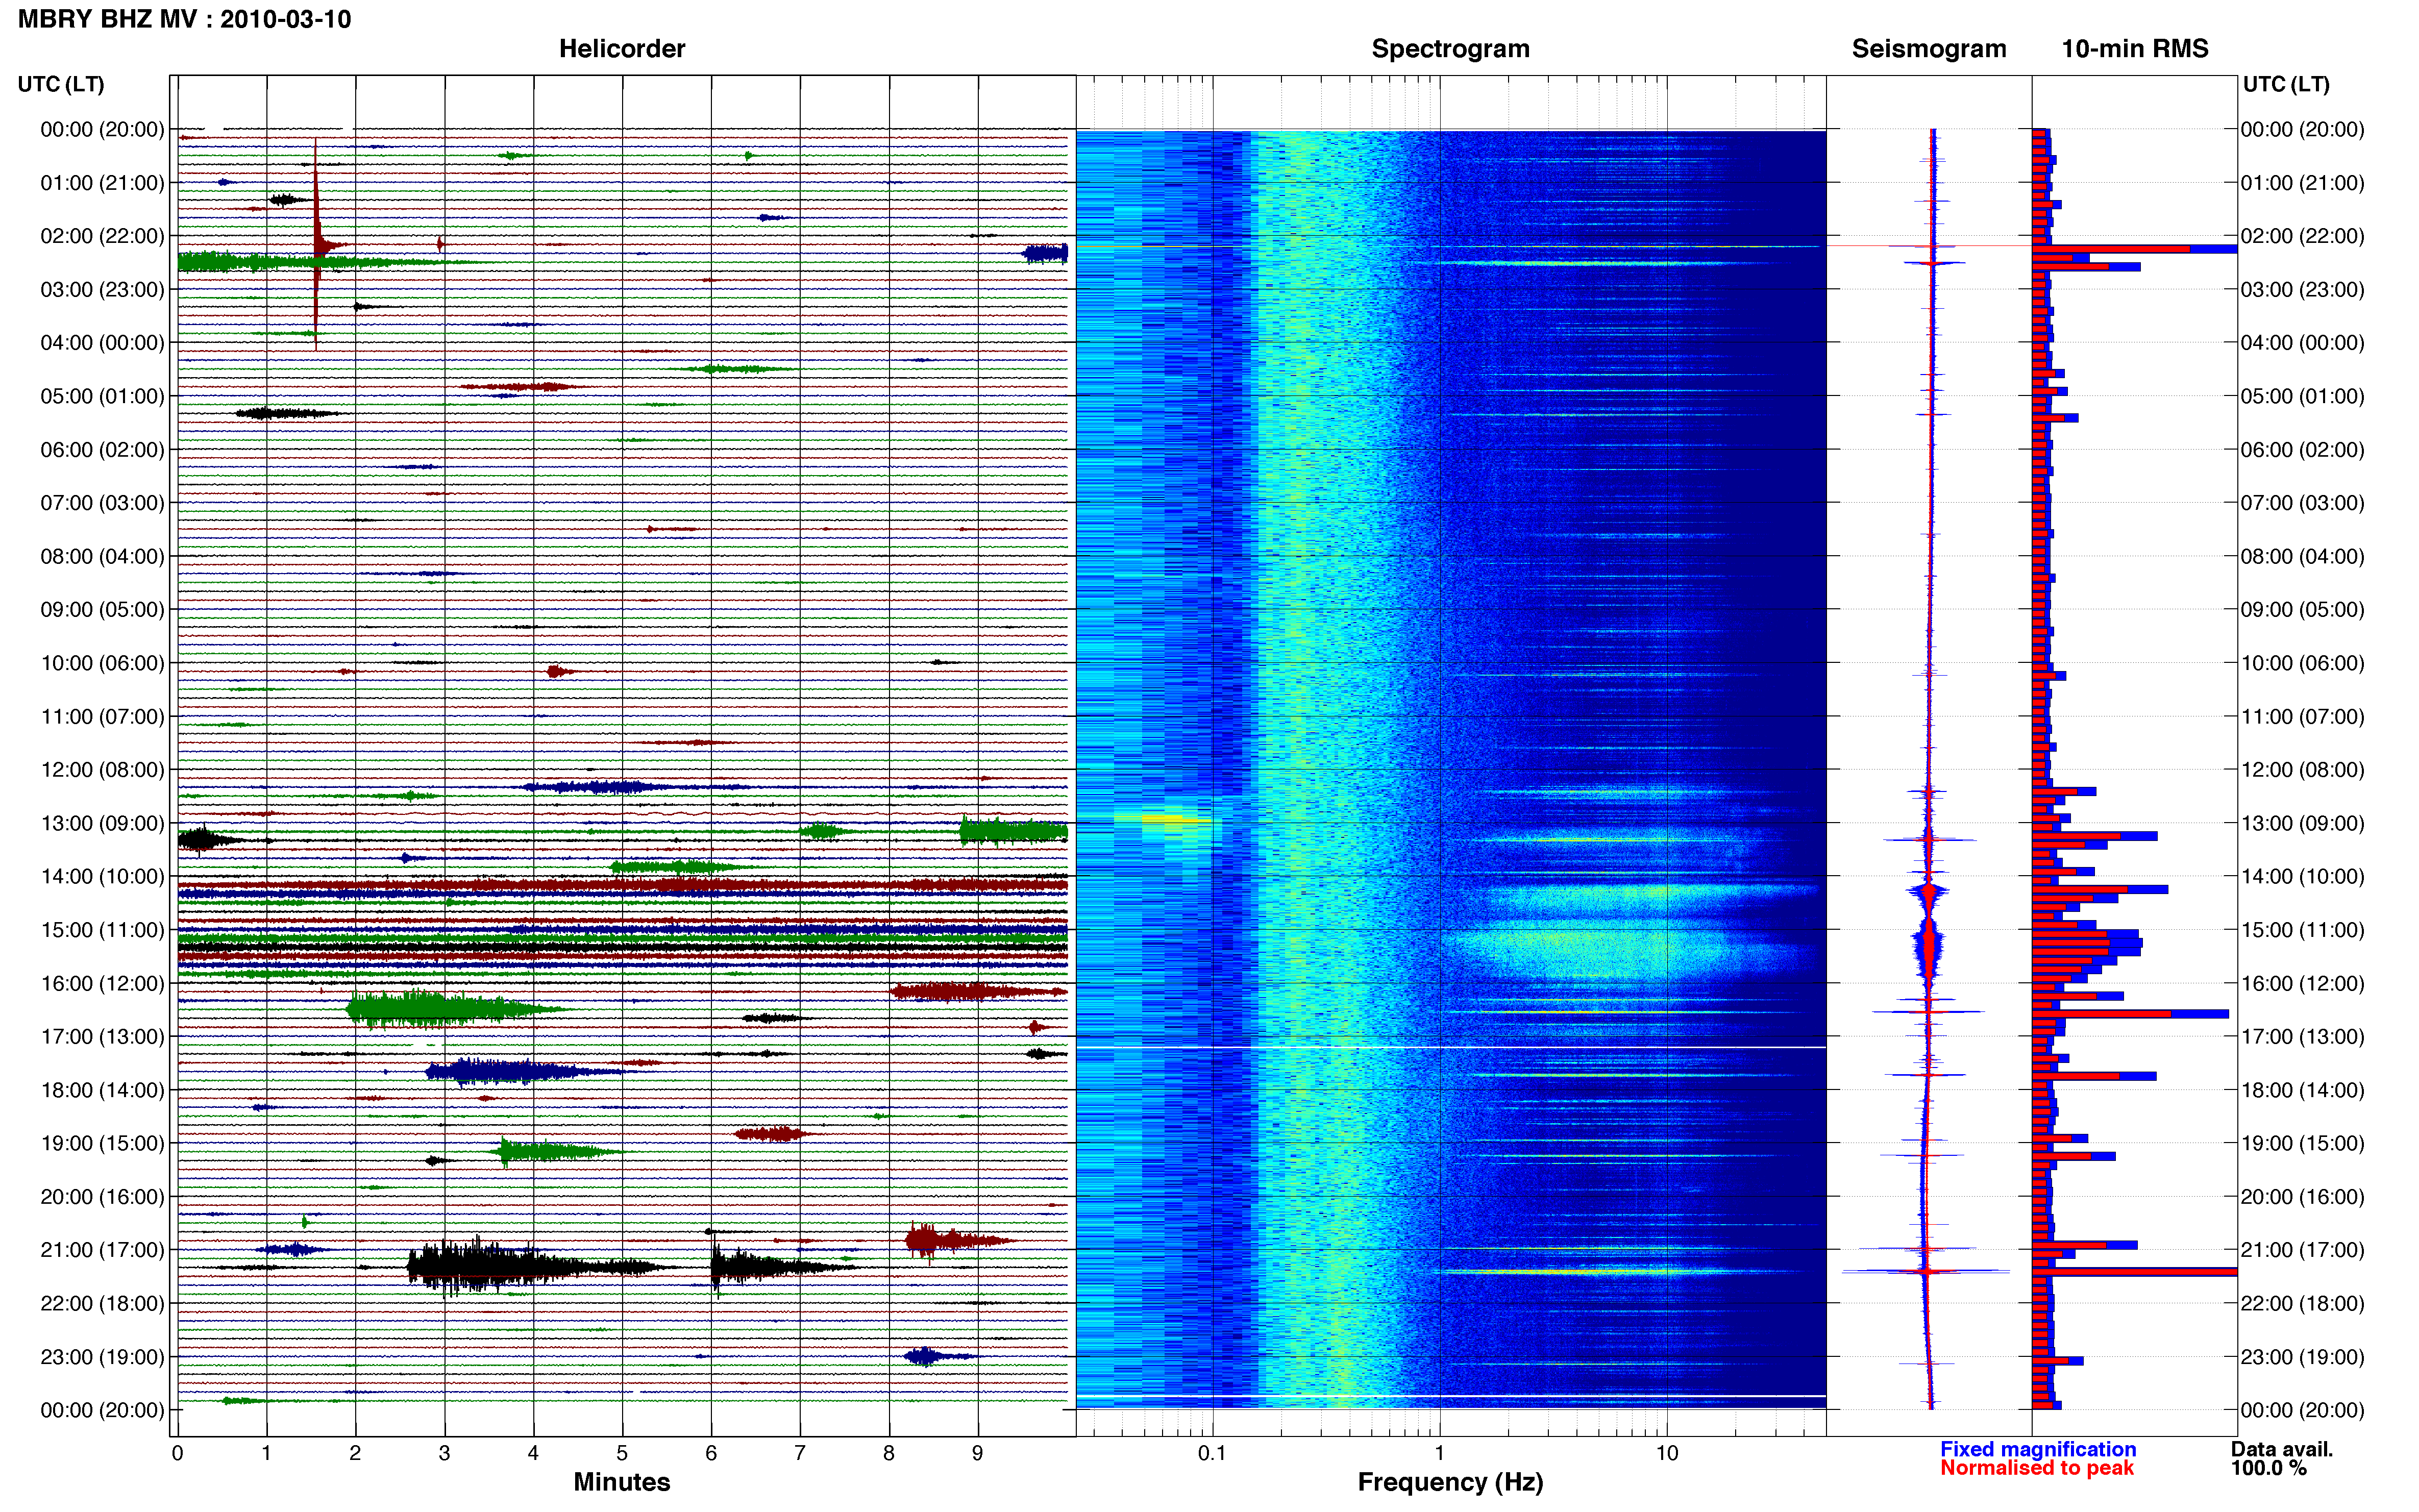
Task: Select the 'Seismogram' panel heading
Action: click(x=1928, y=49)
